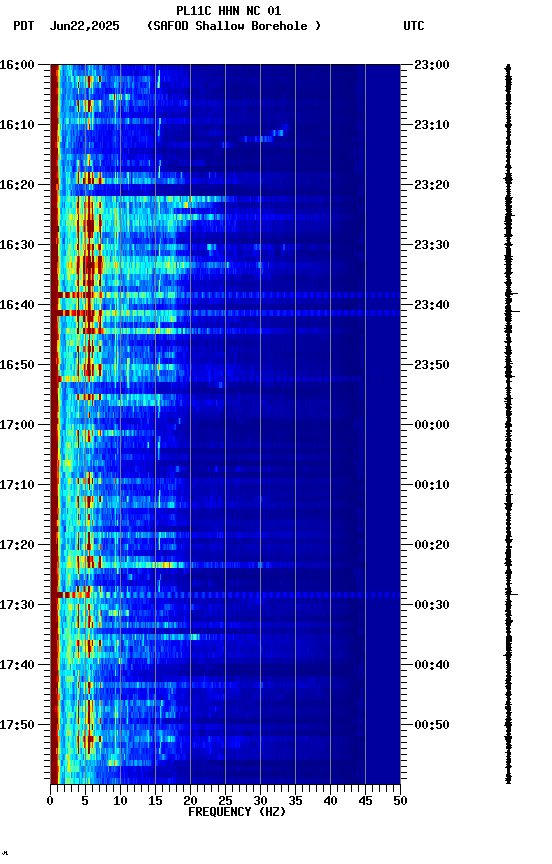Click the date Jun22,2025
Image resolution: width=552 pixels, height=864 pixels.
[84, 26]
